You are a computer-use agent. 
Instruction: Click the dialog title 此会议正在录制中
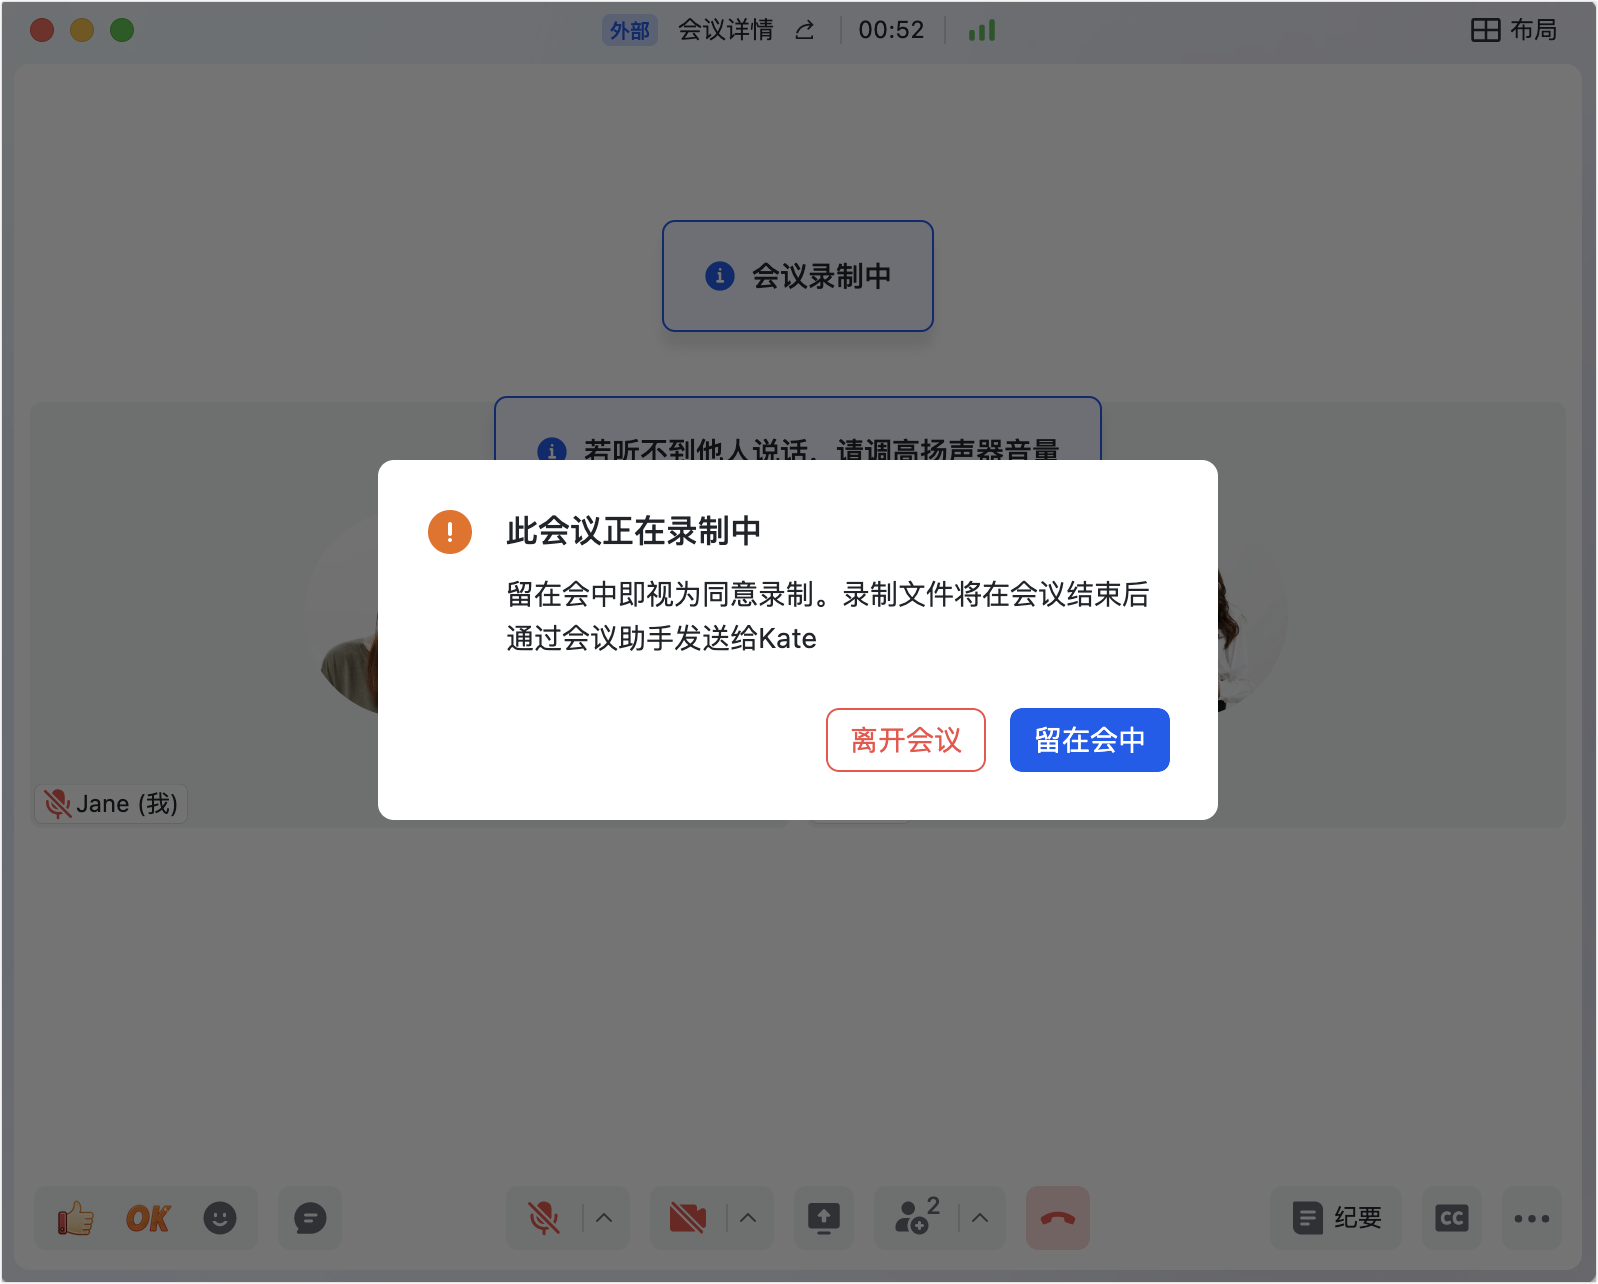[x=634, y=531]
